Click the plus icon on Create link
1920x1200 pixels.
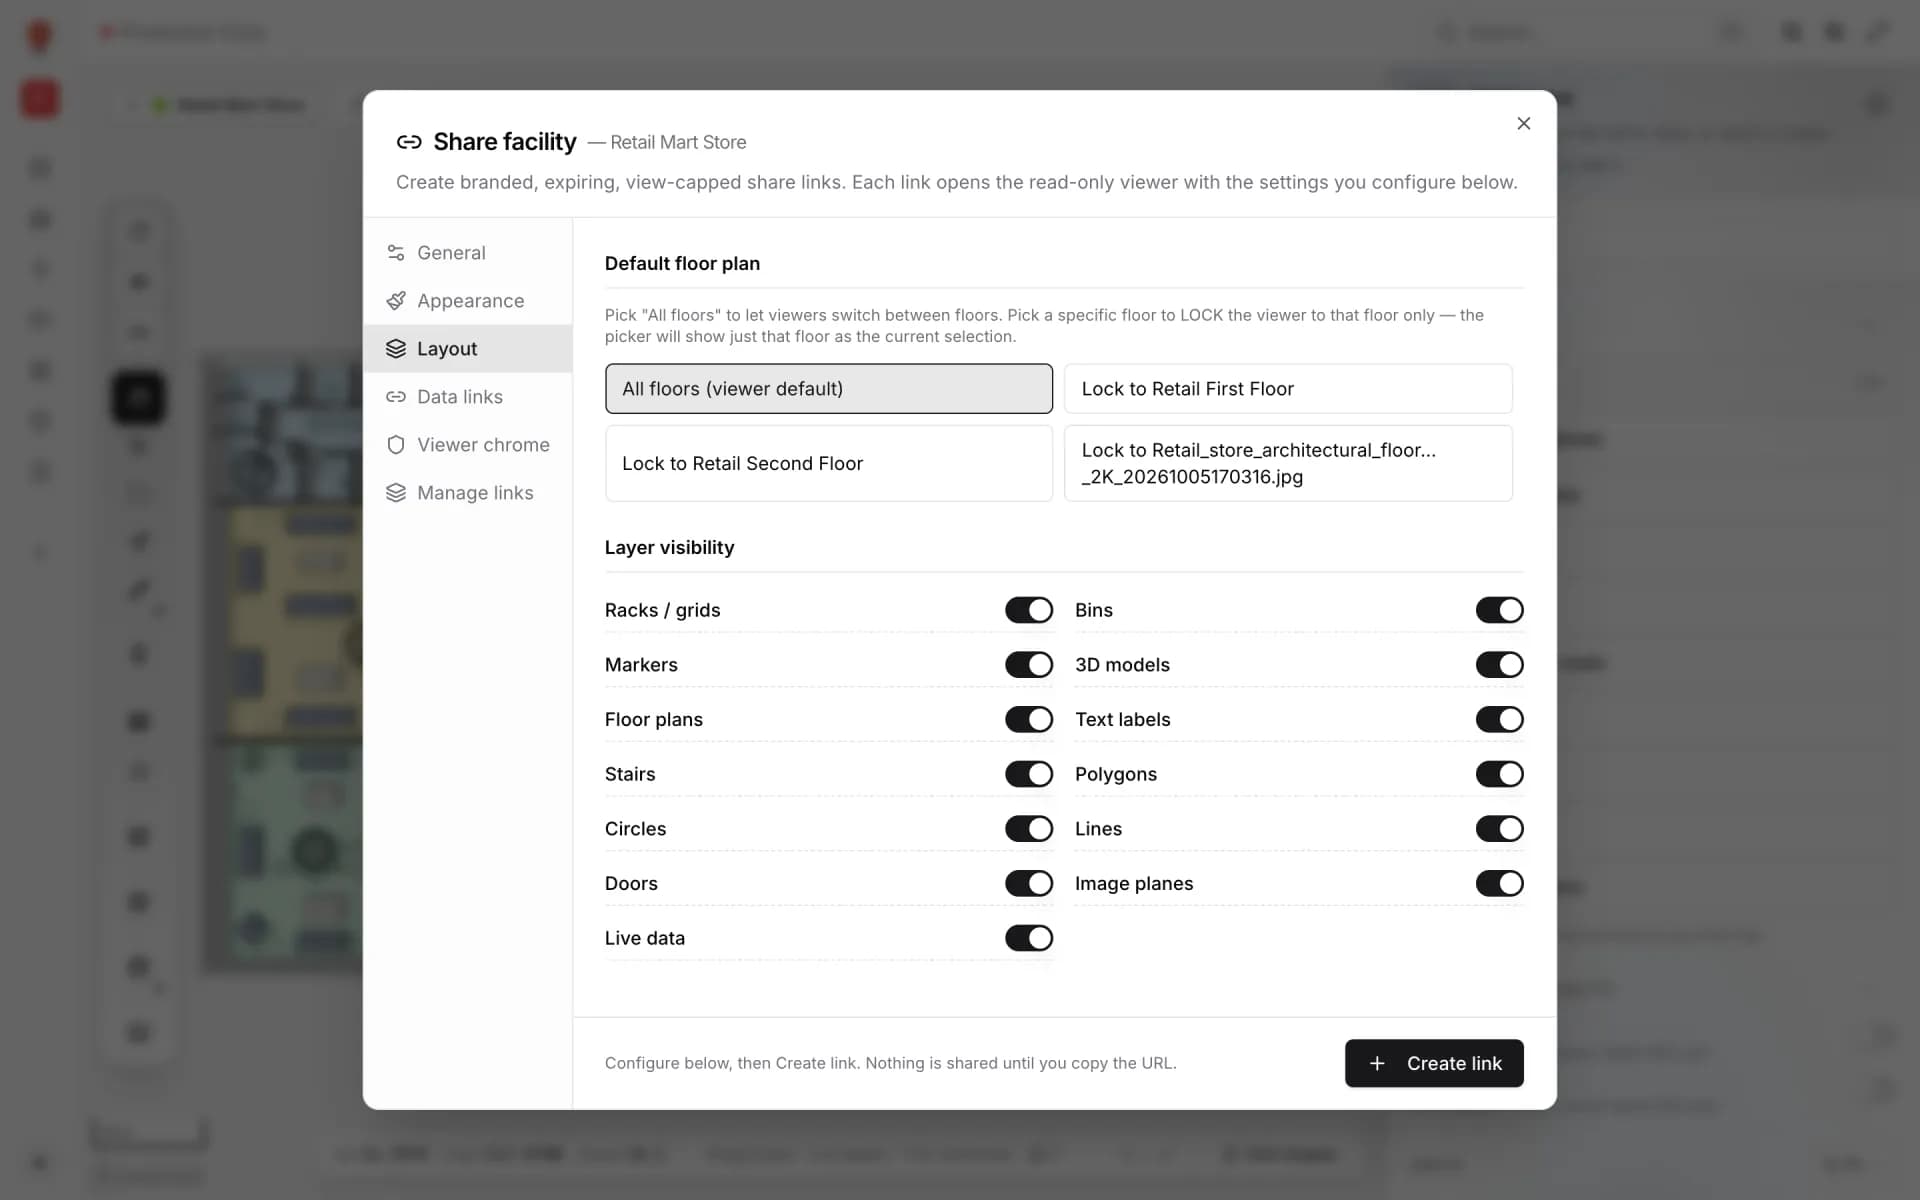(x=1377, y=1063)
